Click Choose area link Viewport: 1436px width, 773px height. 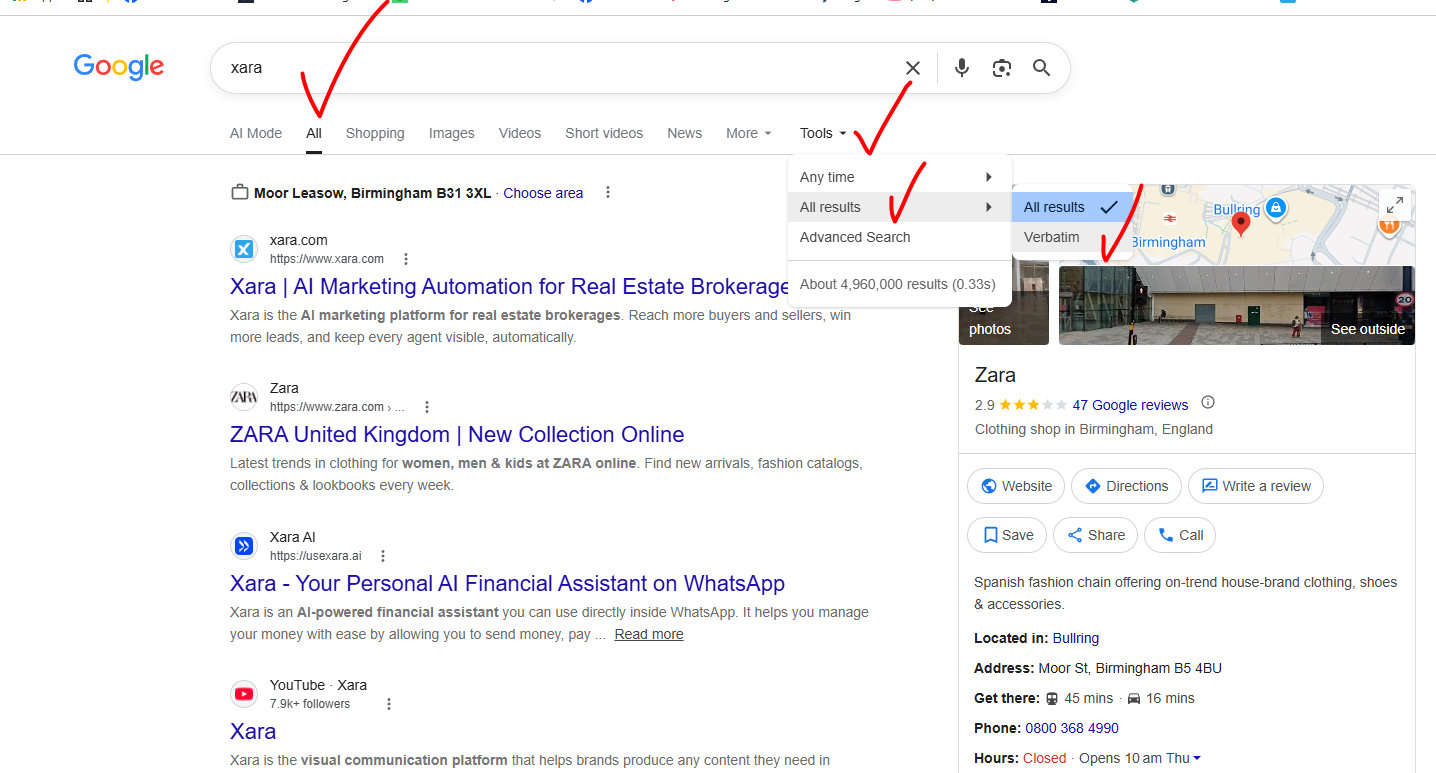543,193
